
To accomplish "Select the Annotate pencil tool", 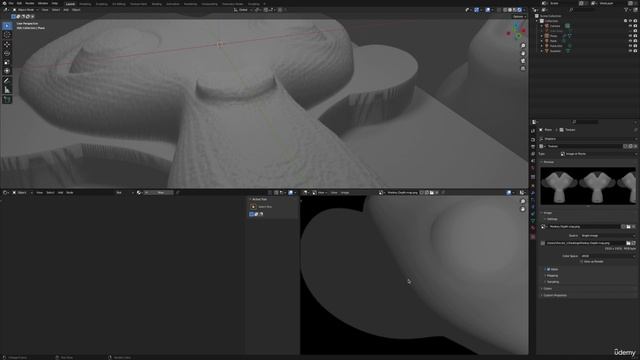I will [7, 80].
